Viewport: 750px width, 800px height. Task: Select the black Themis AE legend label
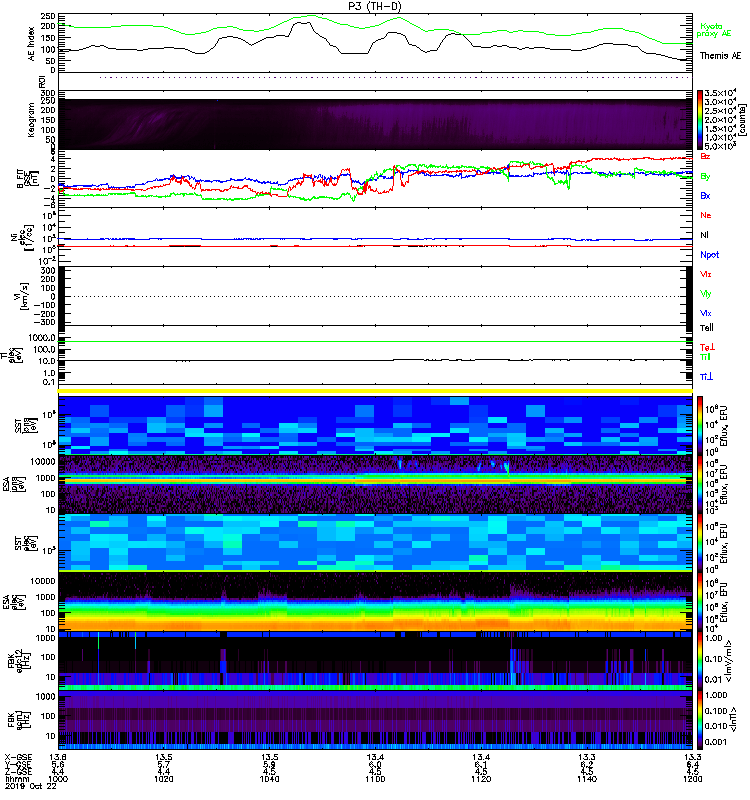pos(720,56)
